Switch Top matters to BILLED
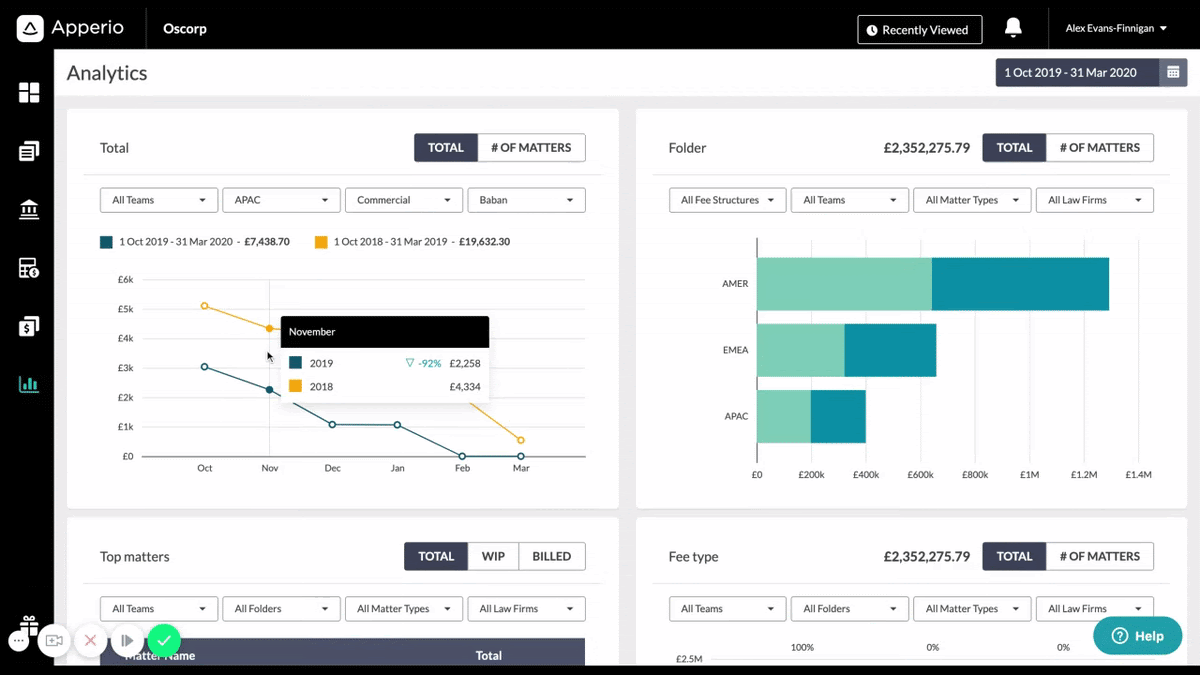1200x675 pixels. pos(552,557)
